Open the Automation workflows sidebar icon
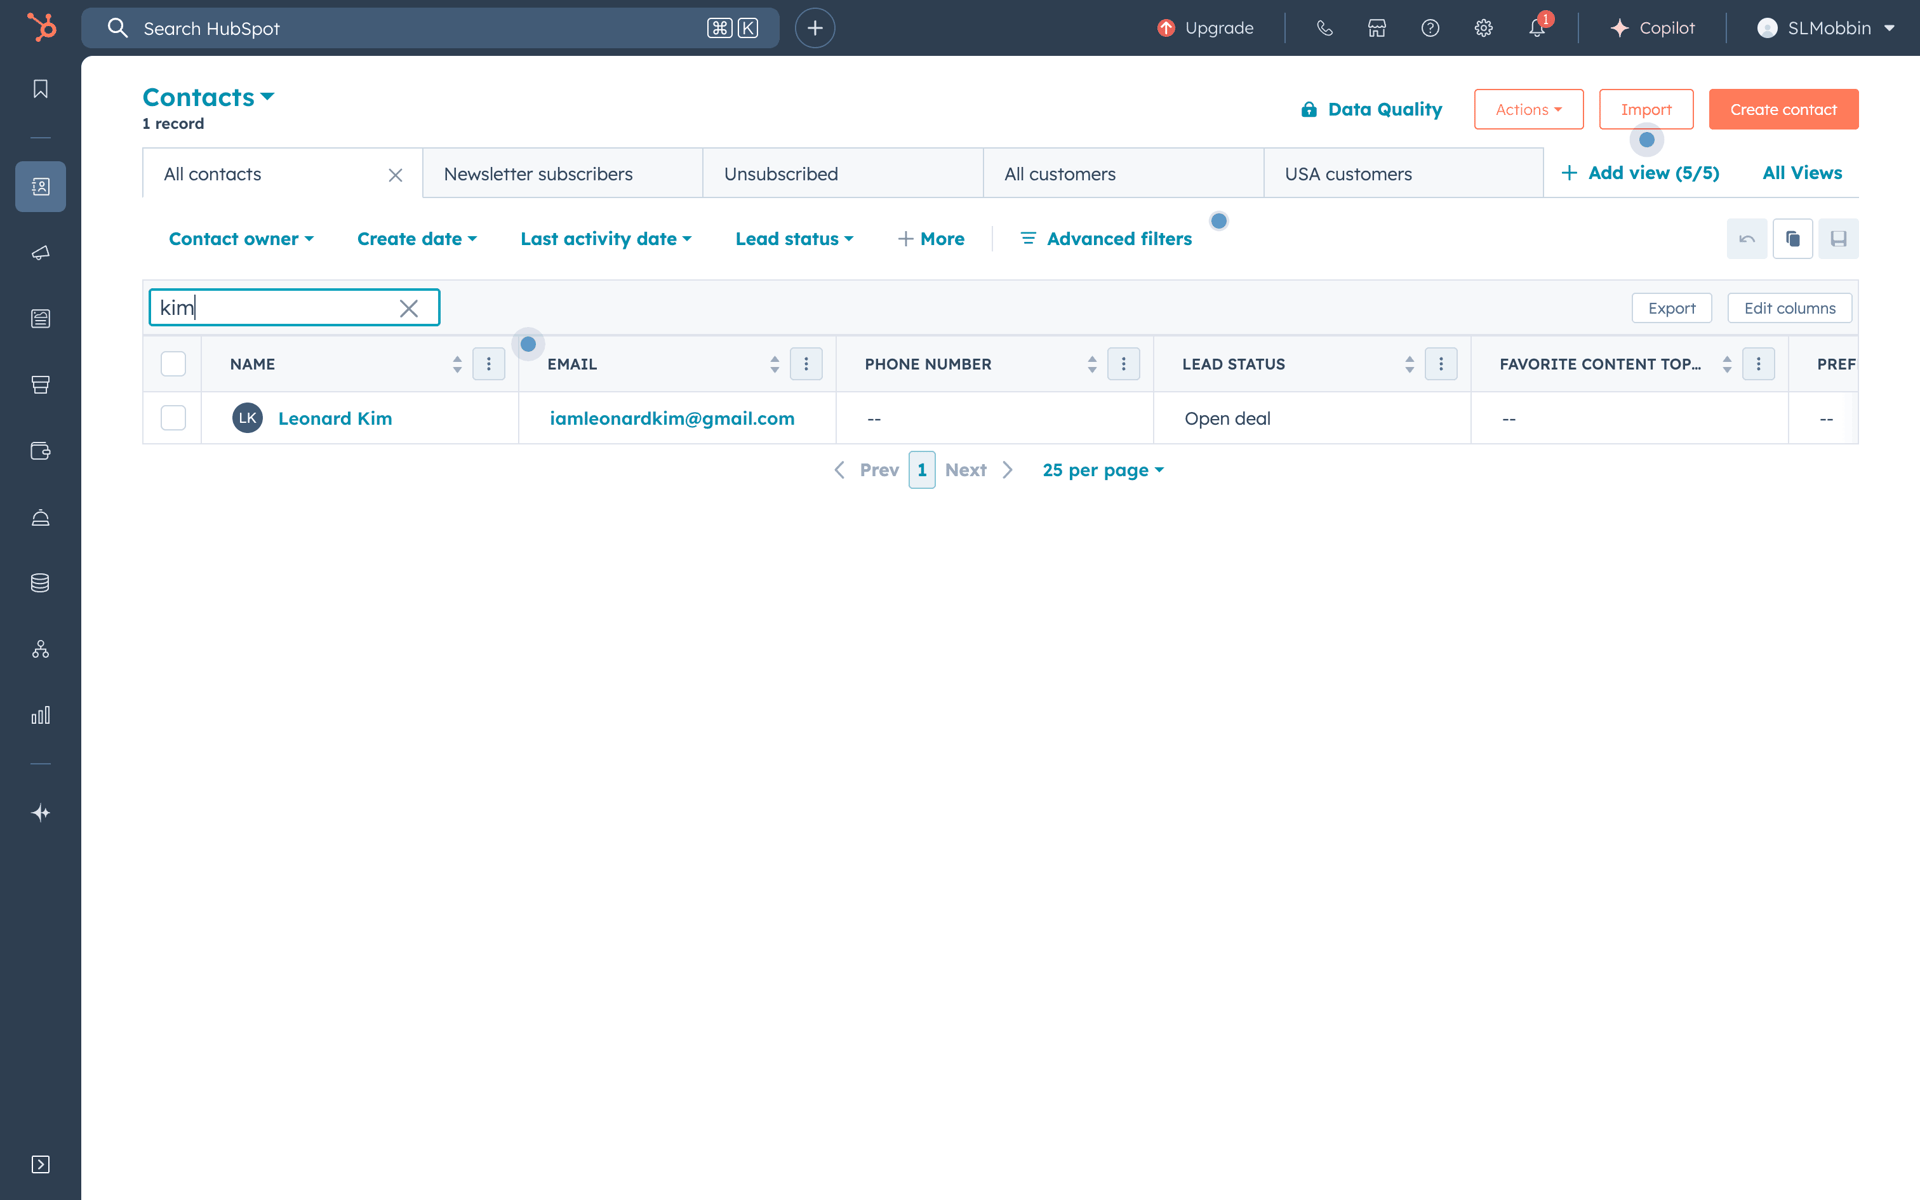Screen dimensions: 1920x1200 40,649
